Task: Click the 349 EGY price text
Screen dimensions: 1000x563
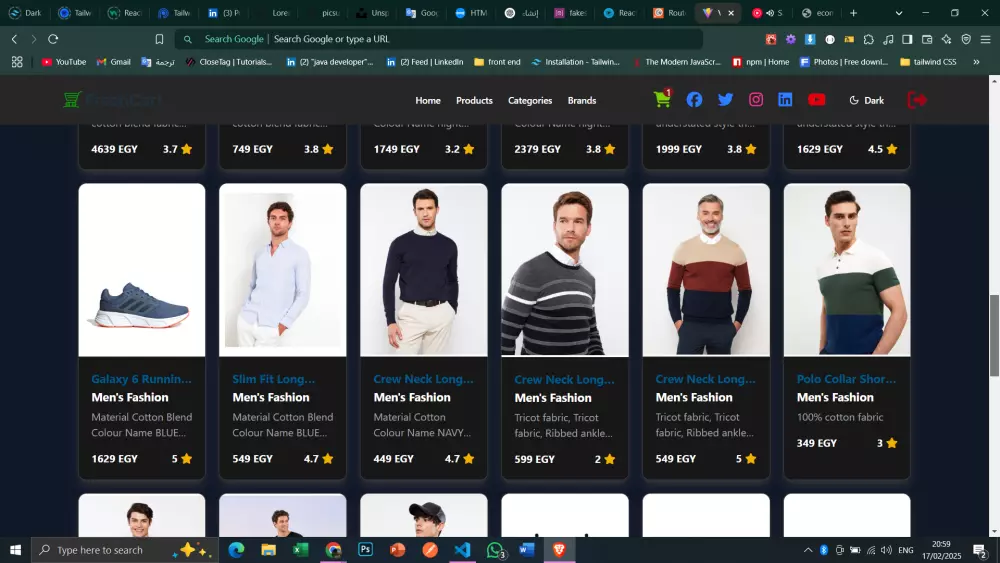Action: coord(816,443)
